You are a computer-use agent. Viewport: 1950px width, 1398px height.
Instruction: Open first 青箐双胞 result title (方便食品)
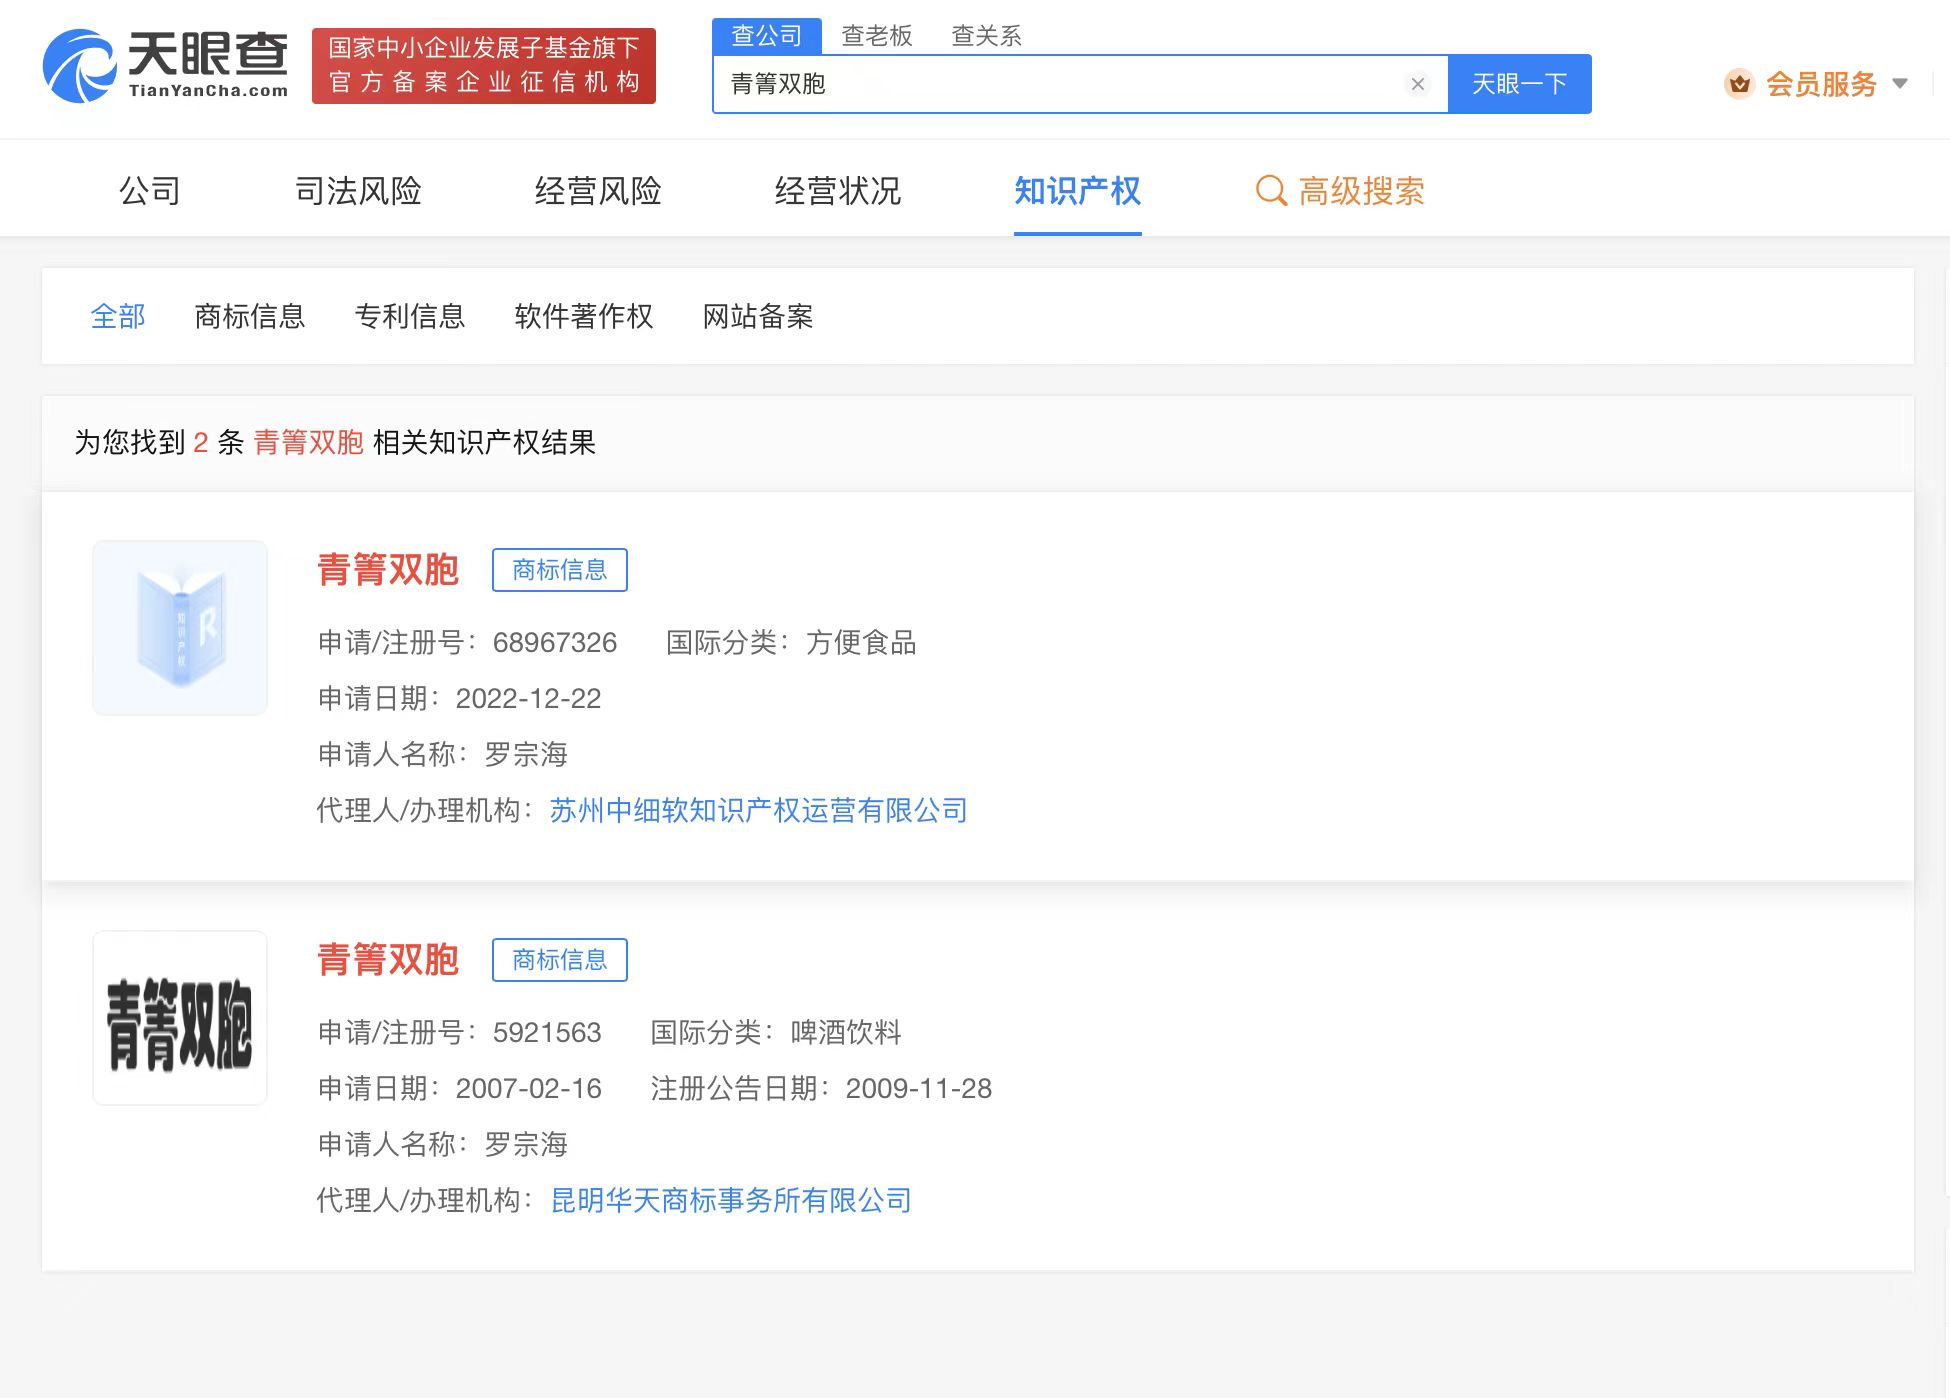pyautogui.click(x=388, y=569)
